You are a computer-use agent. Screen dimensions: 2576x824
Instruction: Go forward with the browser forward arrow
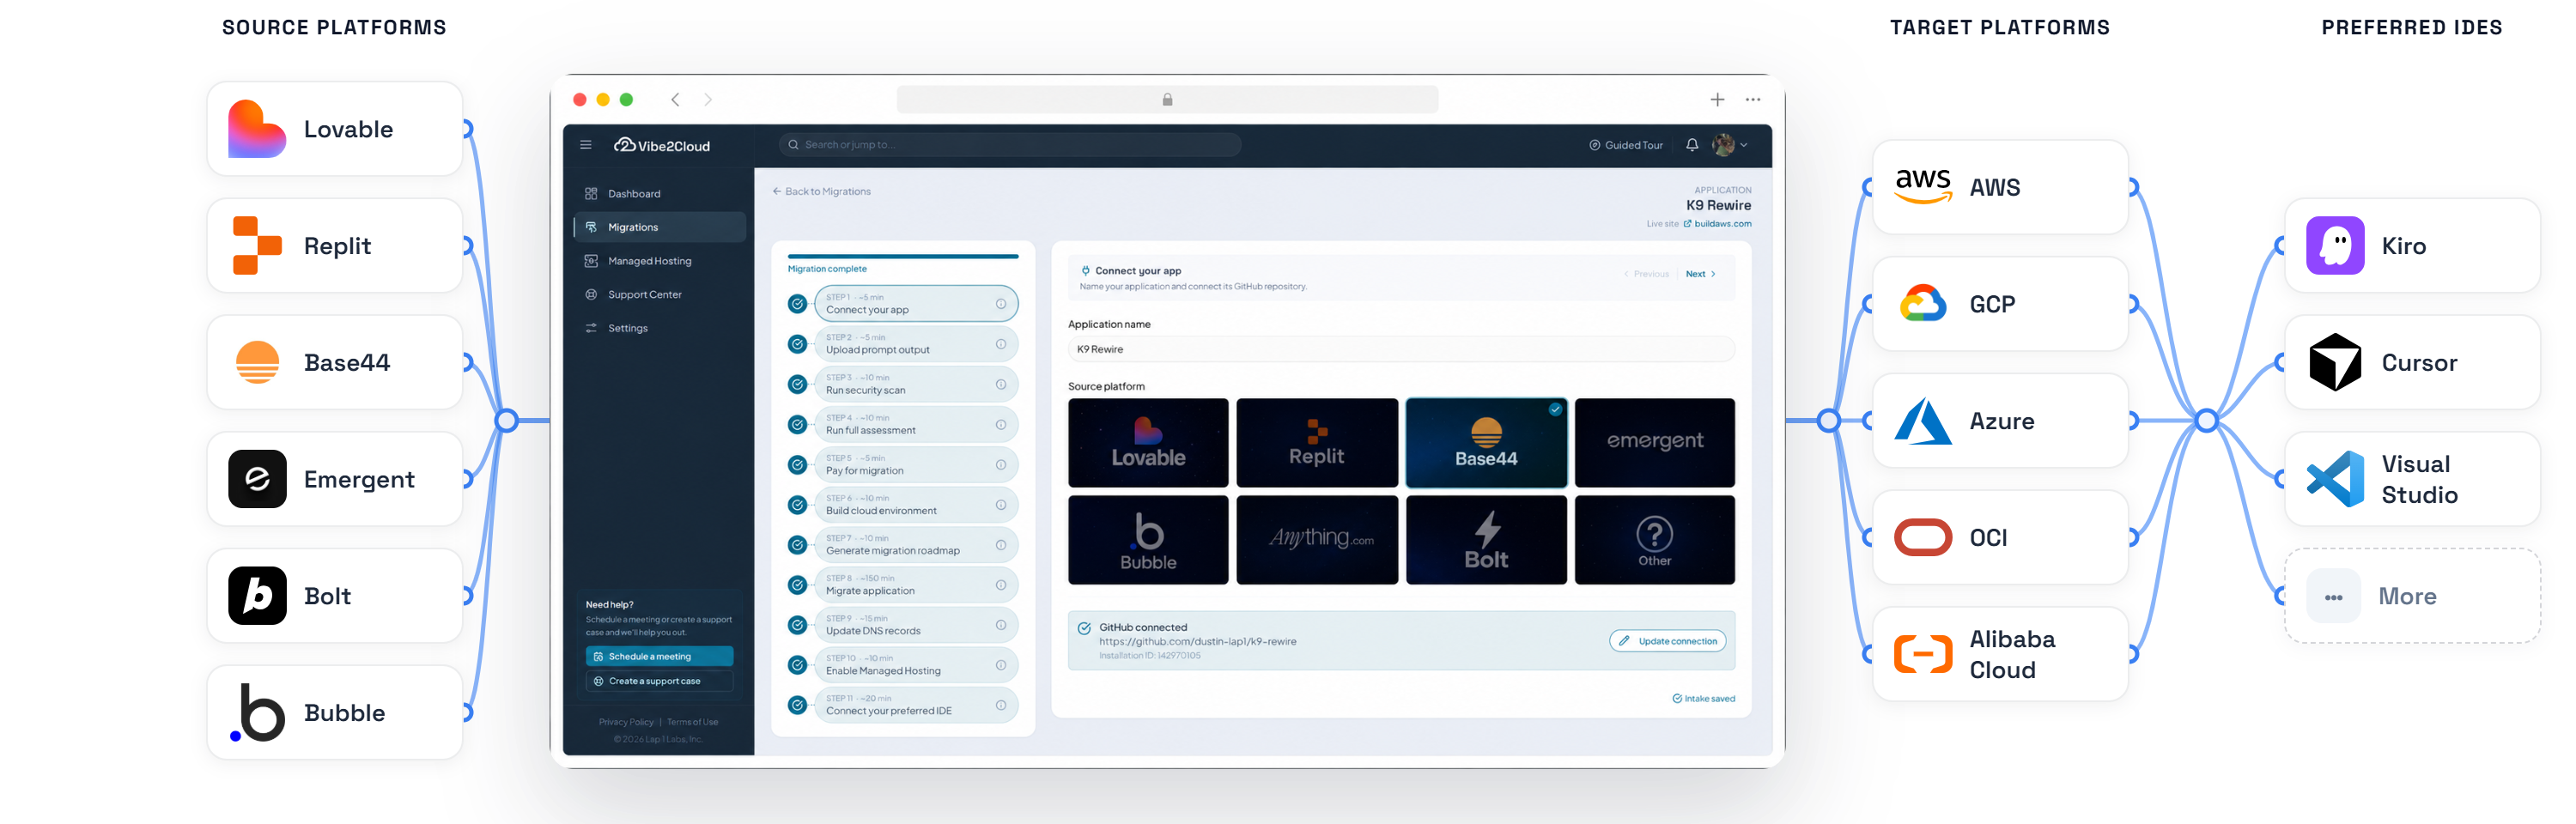(708, 100)
